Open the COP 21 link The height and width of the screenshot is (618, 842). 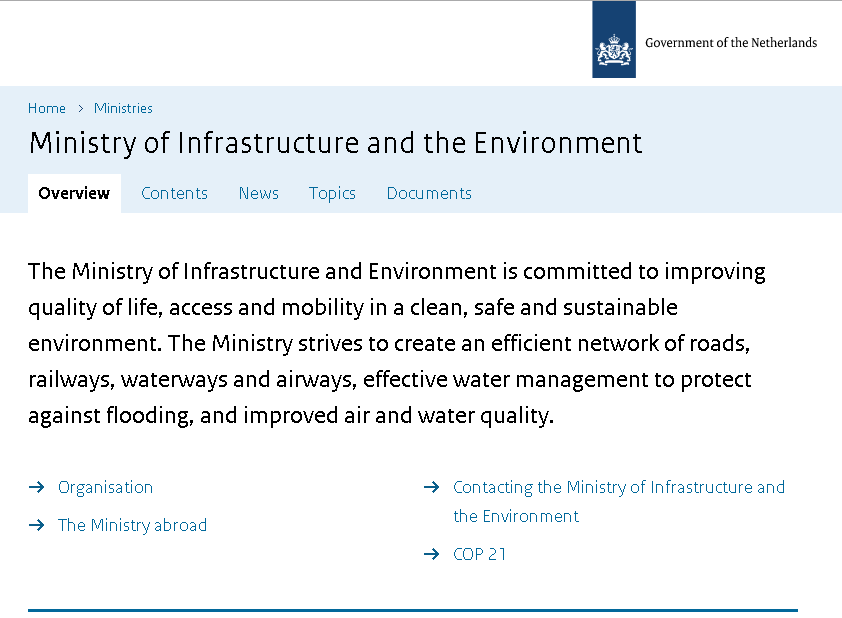pos(480,554)
